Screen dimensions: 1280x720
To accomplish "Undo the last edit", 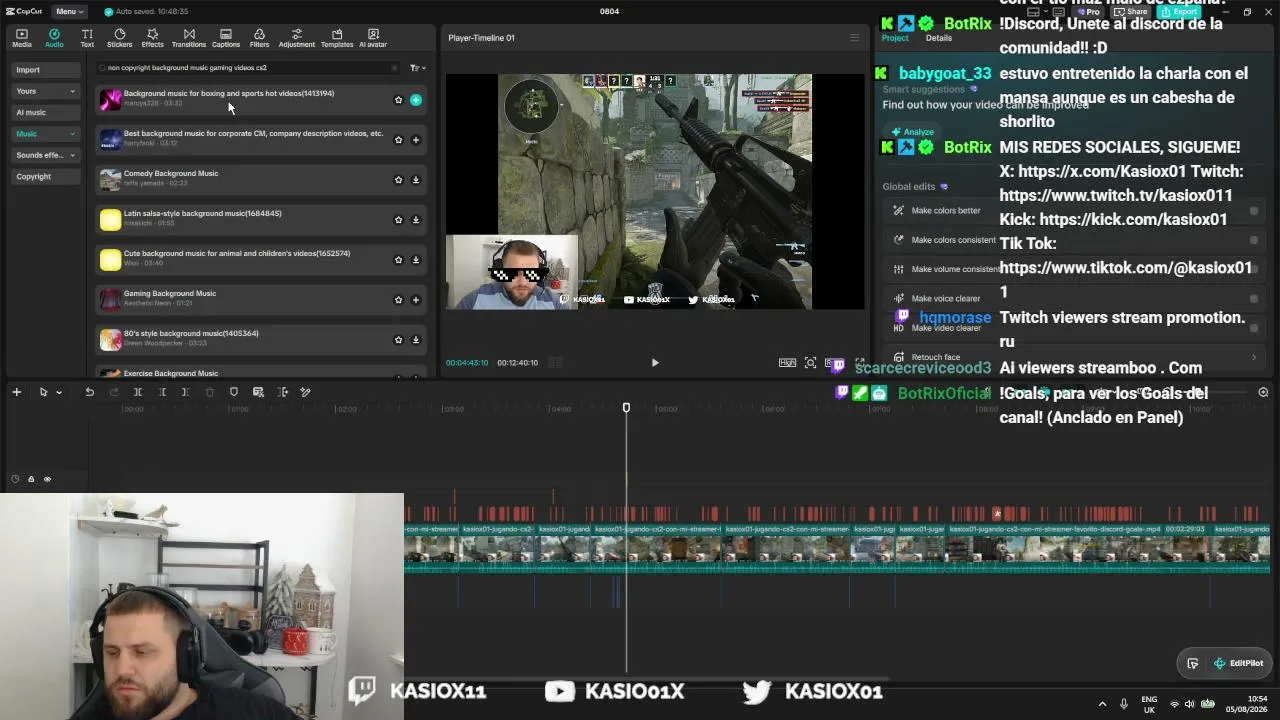I will (x=89, y=392).
